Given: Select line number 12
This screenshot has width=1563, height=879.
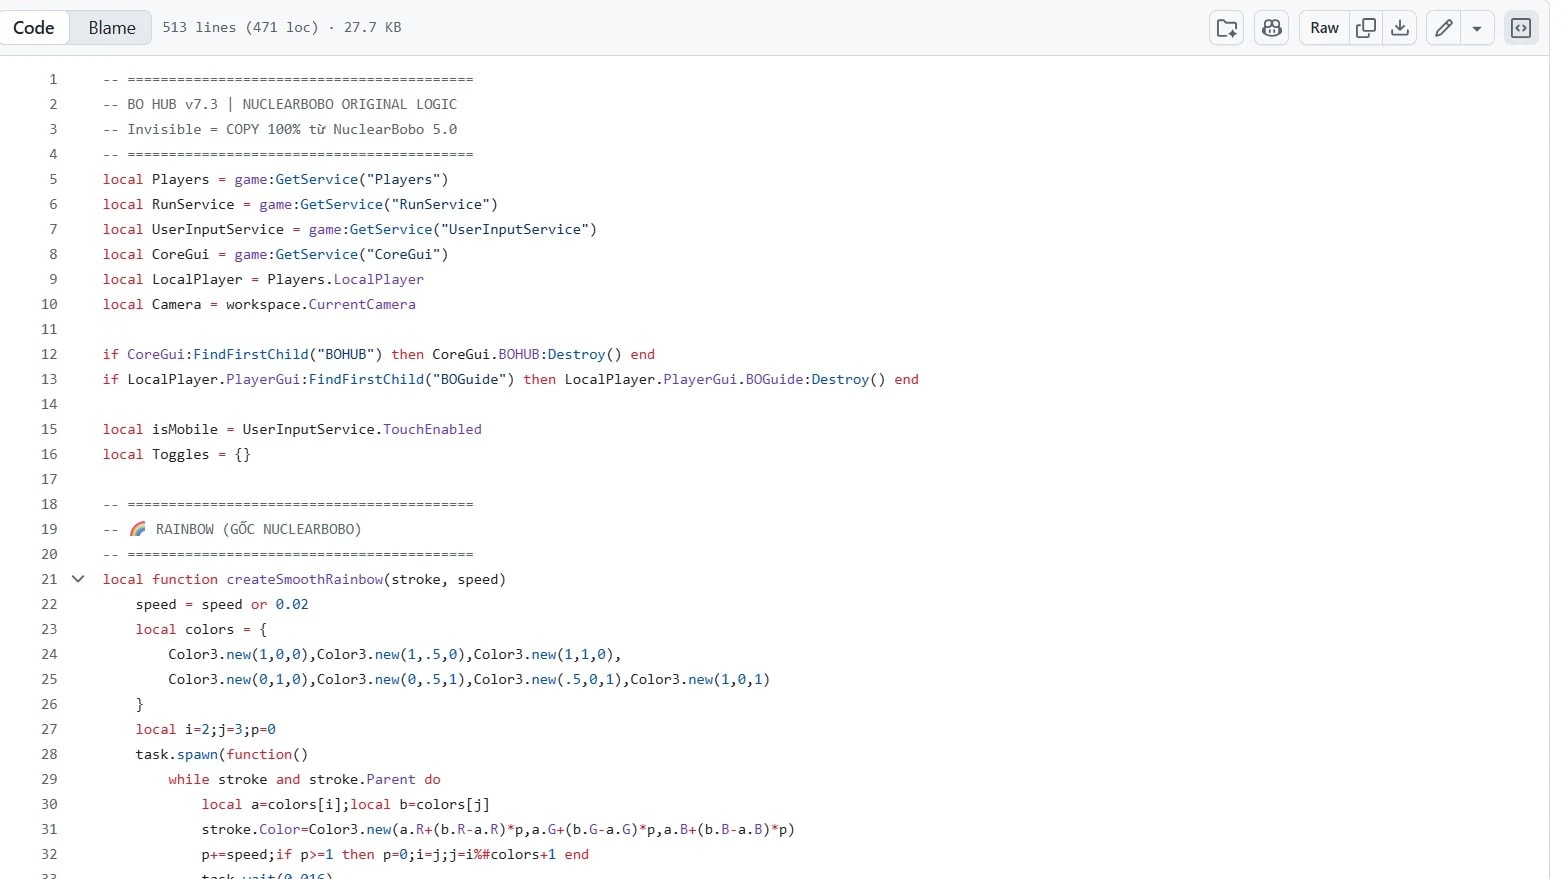Looking at the screenshot, I should point(49,354).
